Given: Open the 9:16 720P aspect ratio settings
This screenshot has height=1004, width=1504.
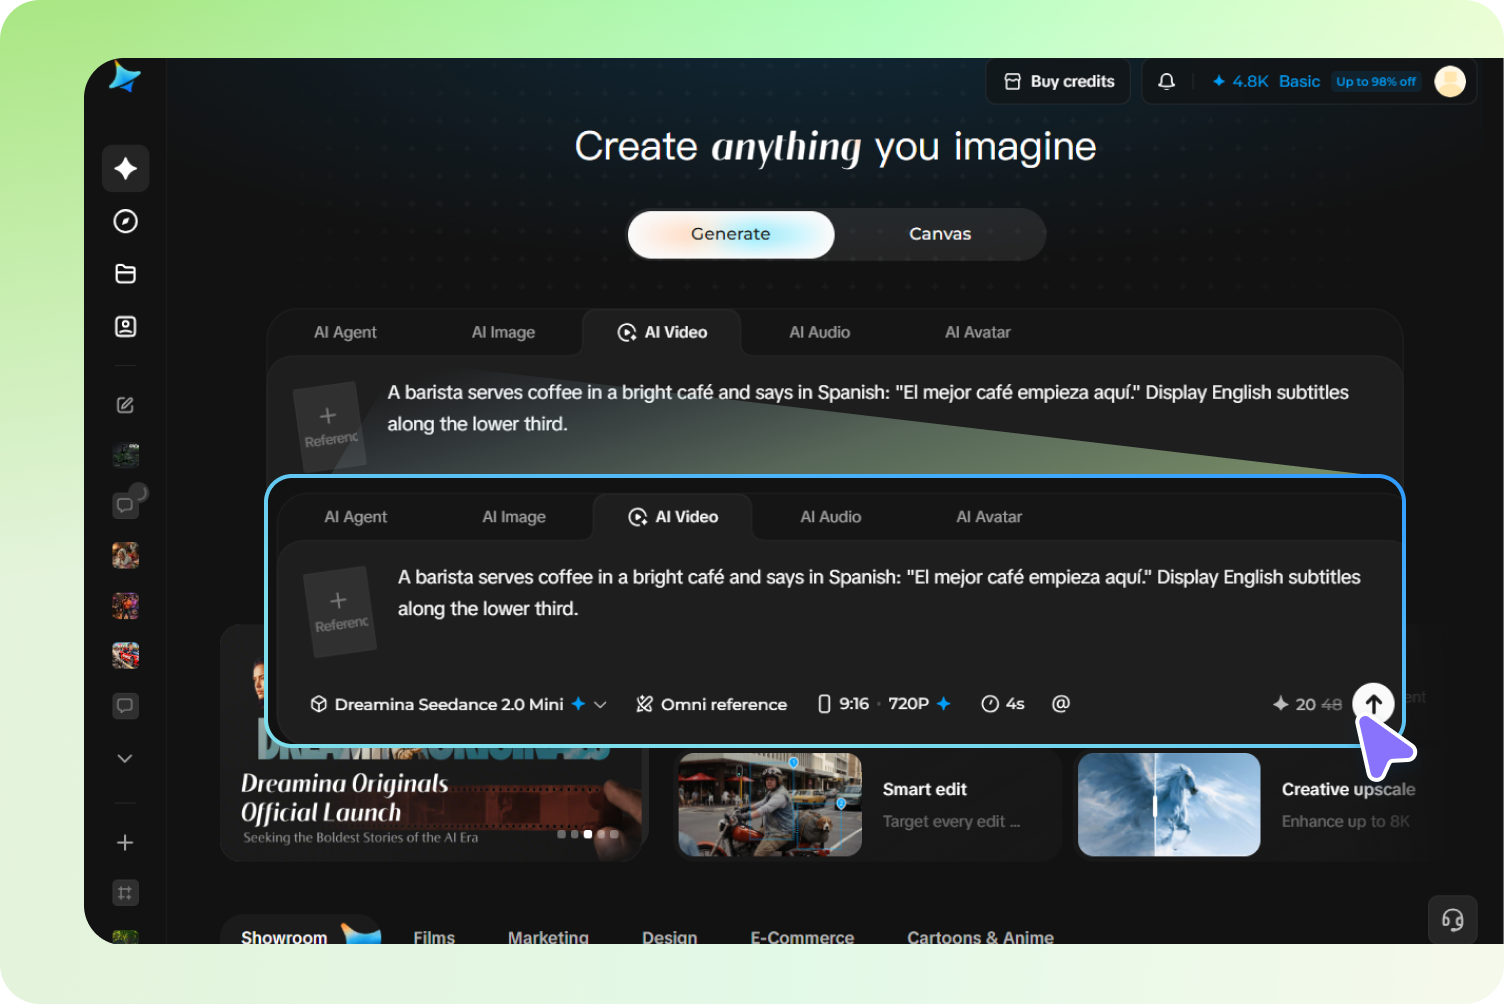Looking at the screenshot, I should (884, 704).
